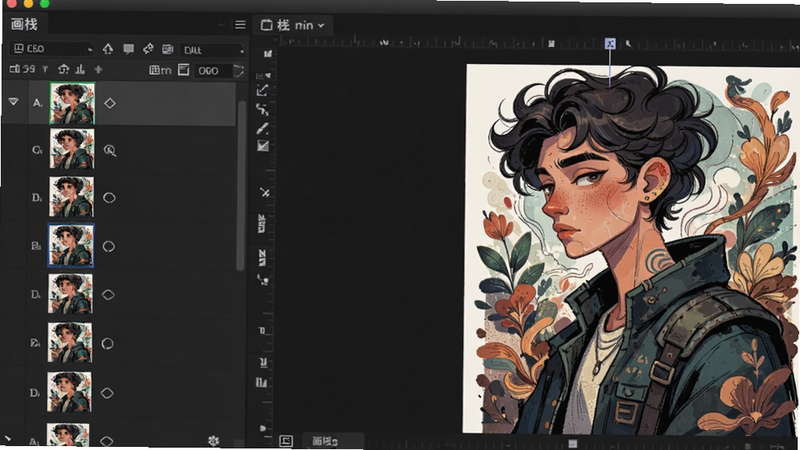Toggle the diamond marker on bottom row A
This screenshot has width=800, height=450.
point(106,441)
